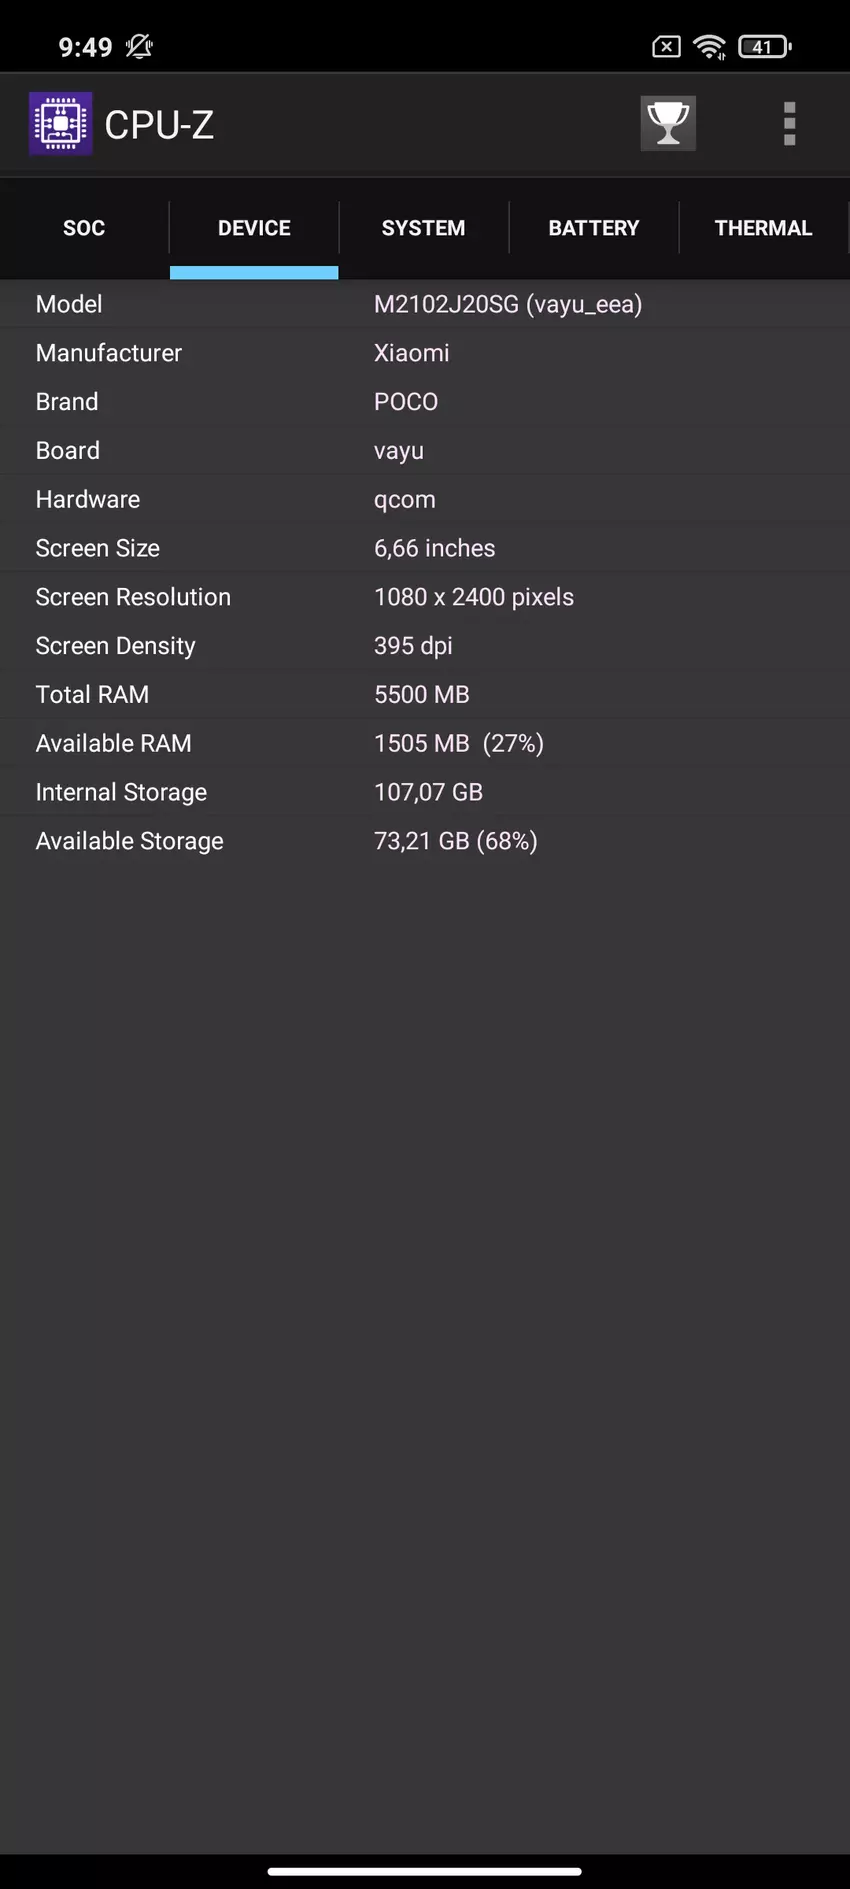850x1889 pixels.
Task: Tap the Model row value M2102J20SG
Action: tap(507, 304)
